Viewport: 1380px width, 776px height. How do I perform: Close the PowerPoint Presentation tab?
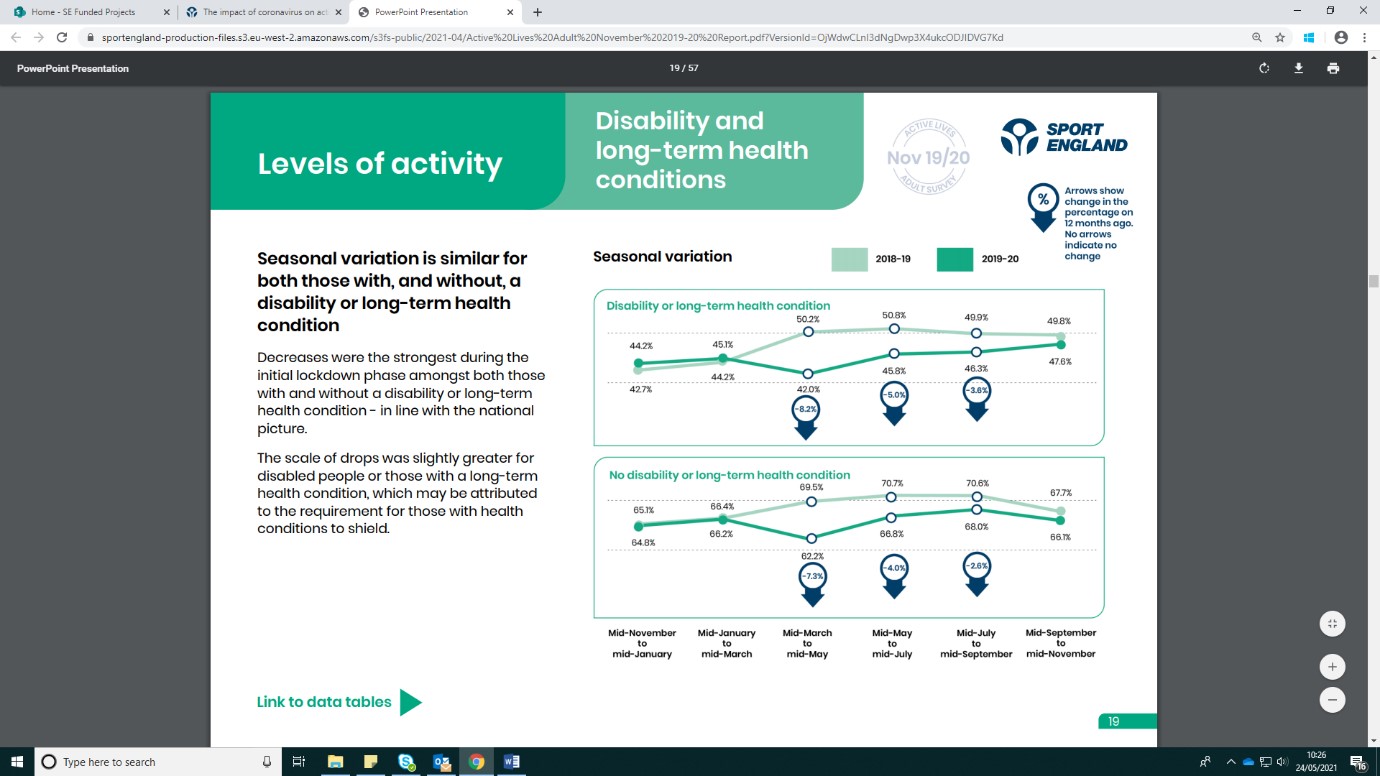point(510,12)
